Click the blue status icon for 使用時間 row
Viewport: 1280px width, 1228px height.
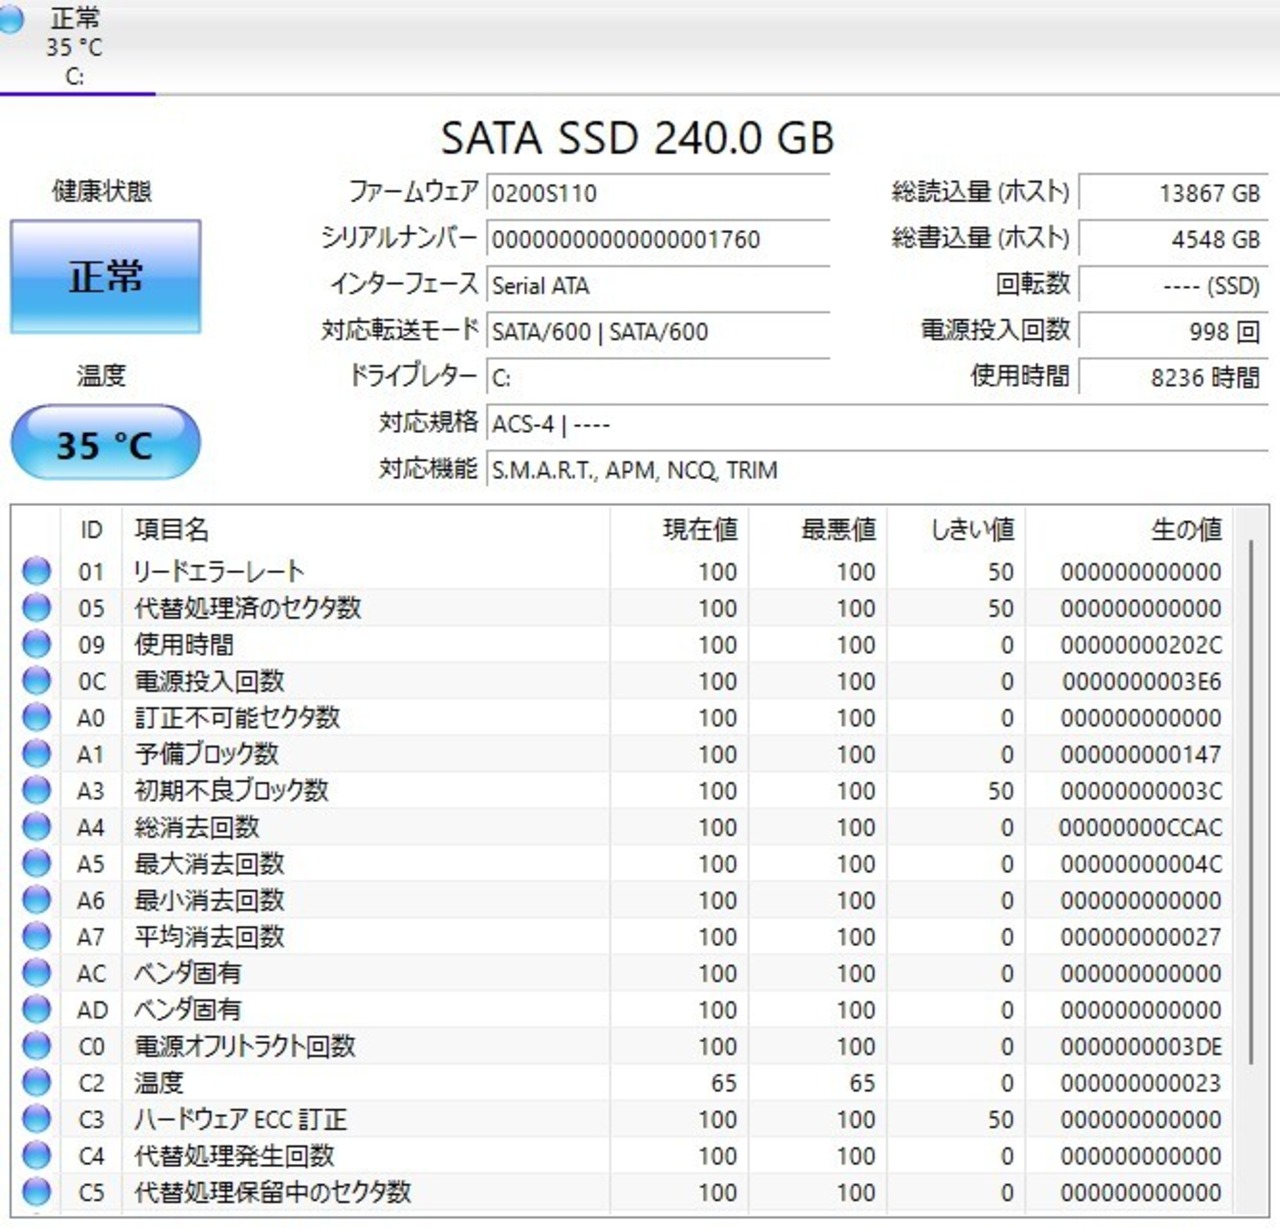pos(36,644)
